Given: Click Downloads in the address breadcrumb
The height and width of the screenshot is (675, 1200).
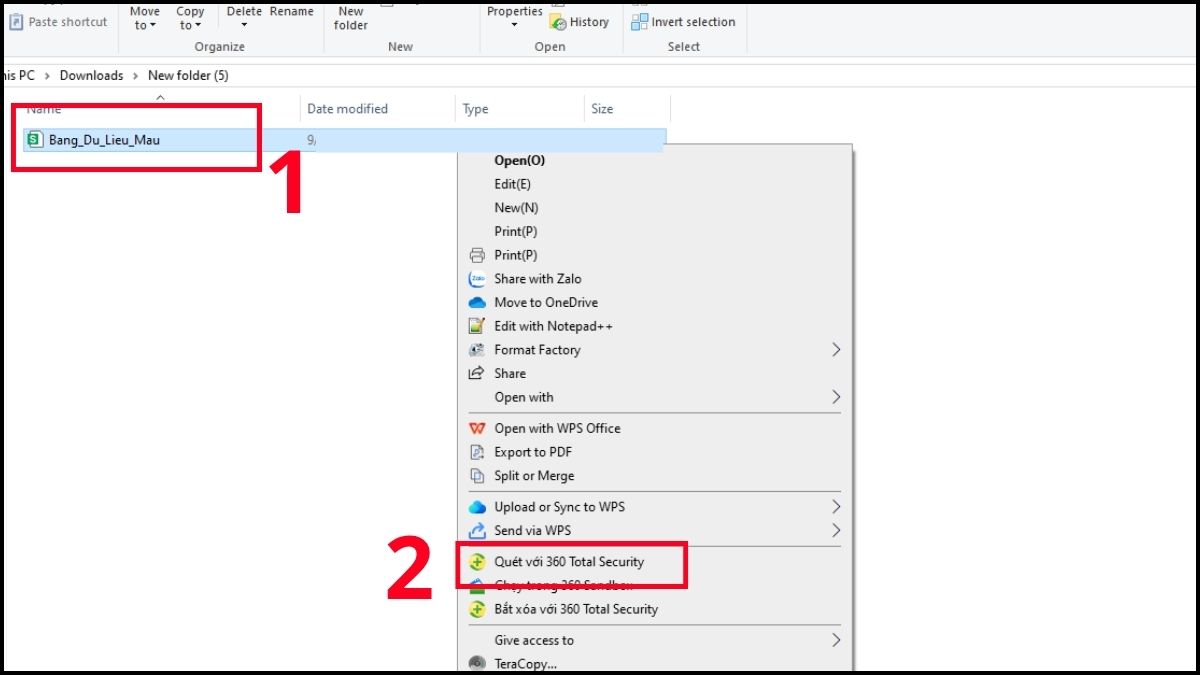Looking at the screenshot, I should tap(91, 75).
